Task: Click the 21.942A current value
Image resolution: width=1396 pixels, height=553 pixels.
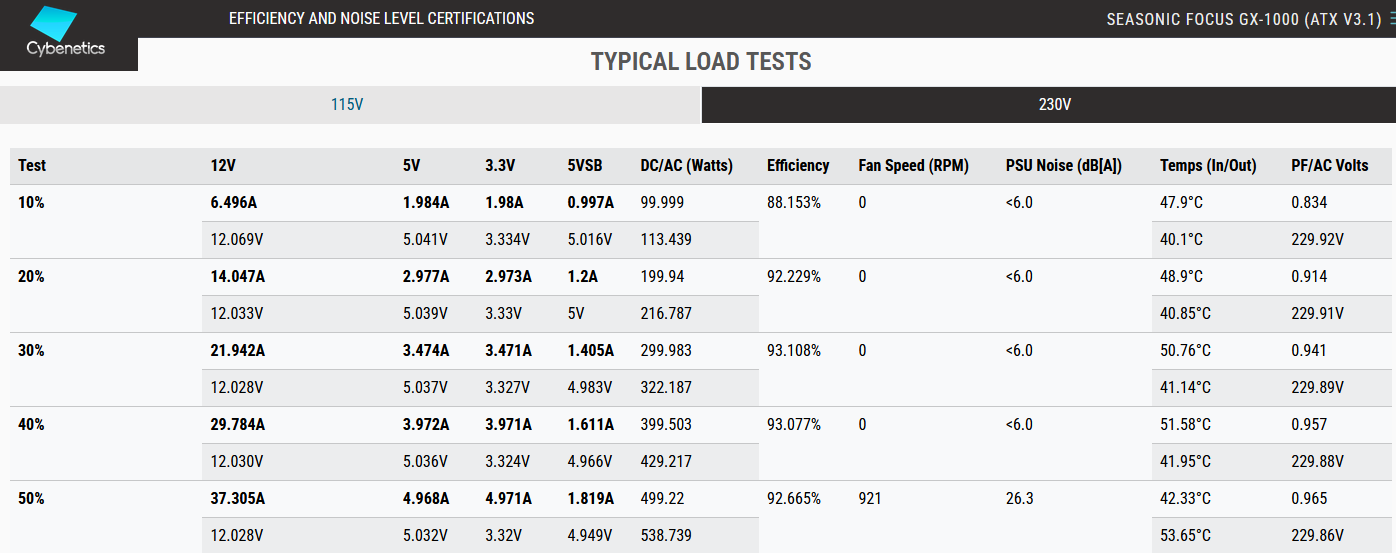Action: click(237, 351)
